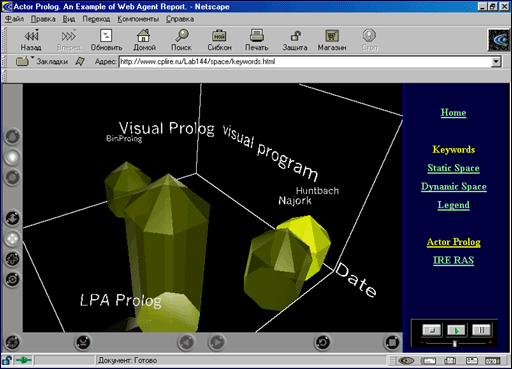Open the Закладки bookmarks dropdown
Screen dimensions: 512x369
click(x=42, y=61)
